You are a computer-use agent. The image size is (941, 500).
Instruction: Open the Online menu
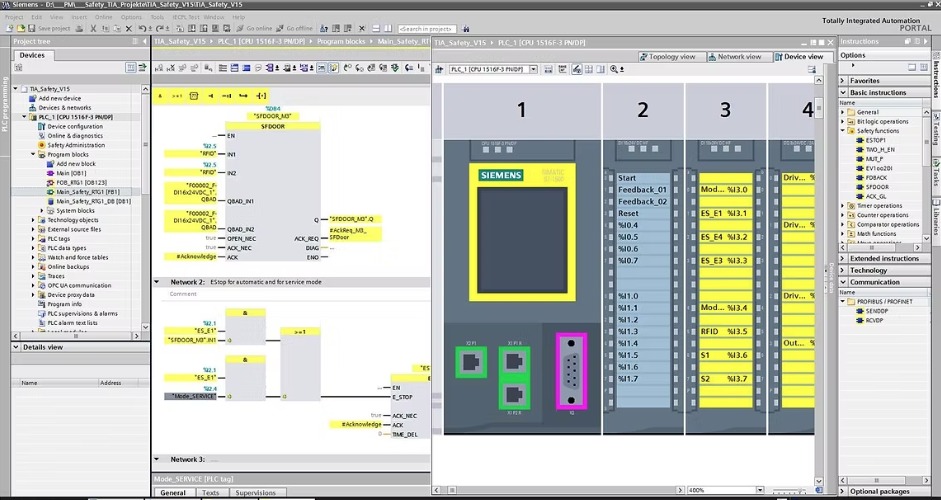pyautogui.click(x=103, y=17)
